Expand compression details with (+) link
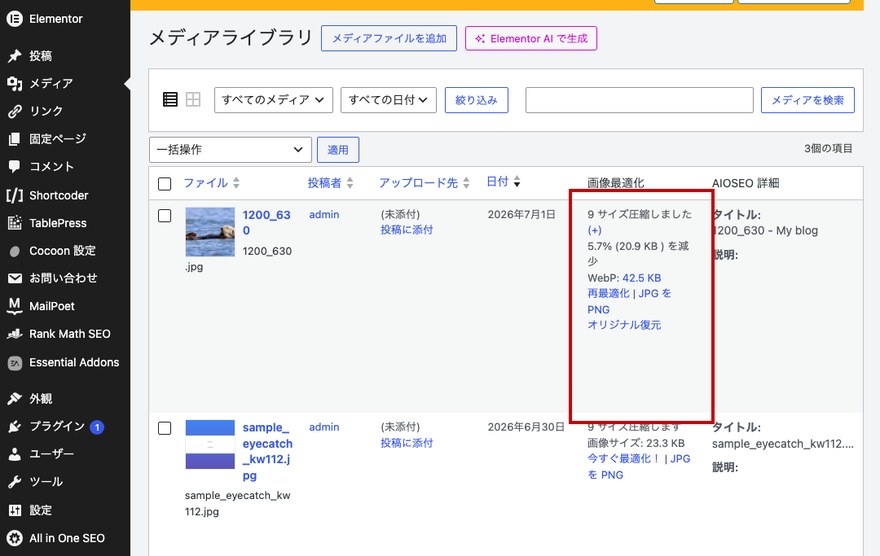 [594, 230]
